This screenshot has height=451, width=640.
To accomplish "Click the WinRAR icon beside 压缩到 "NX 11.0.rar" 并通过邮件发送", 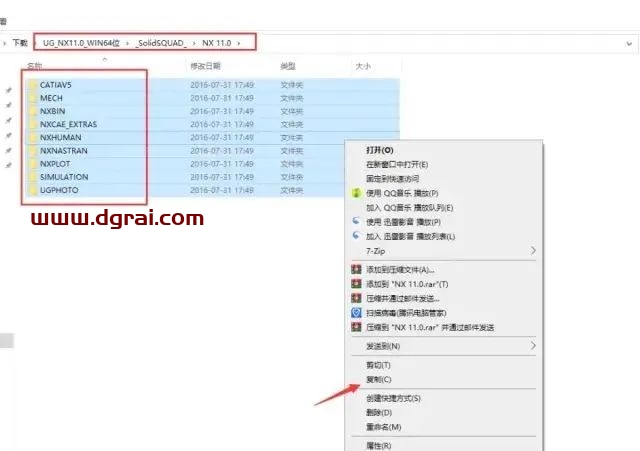I will (x=356, y=327).
